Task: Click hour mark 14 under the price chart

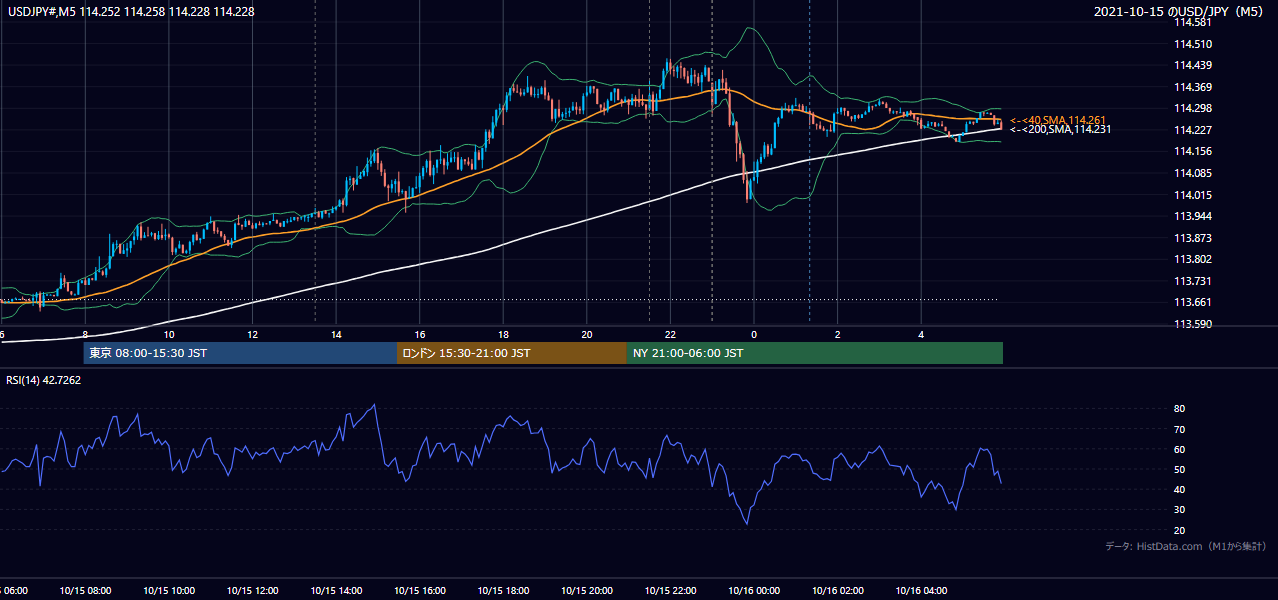Action: 336,335
